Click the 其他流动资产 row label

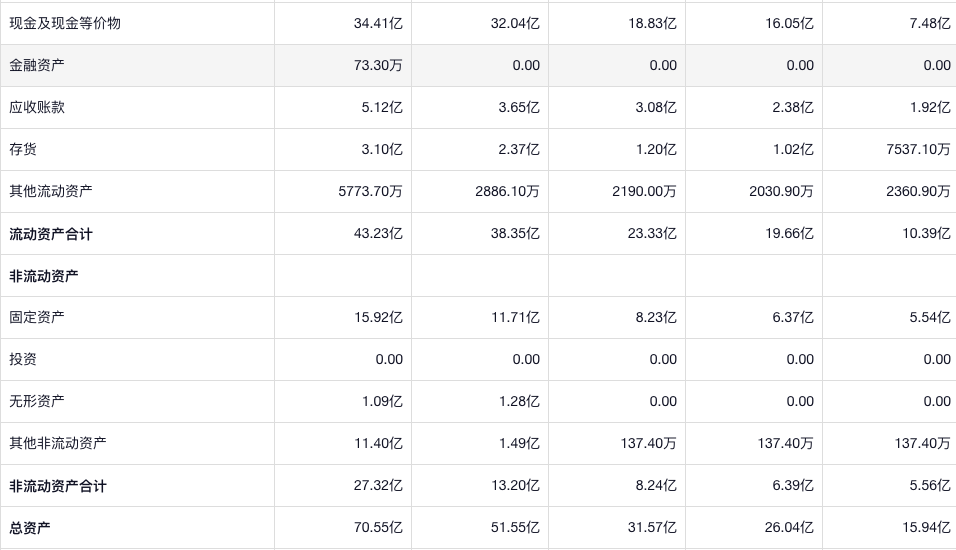pyautogui.click(x=51, y=191)
